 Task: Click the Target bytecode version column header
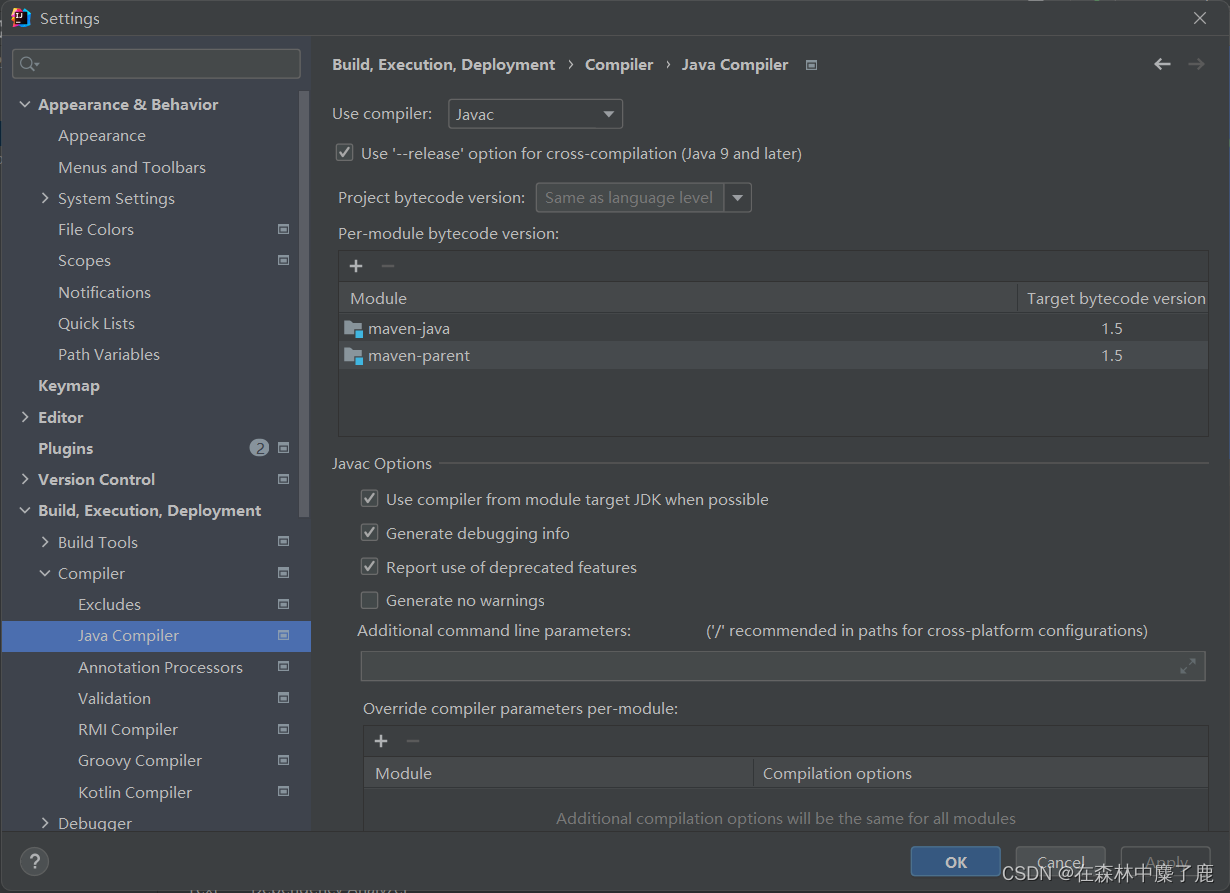(x=1113, y=298)
